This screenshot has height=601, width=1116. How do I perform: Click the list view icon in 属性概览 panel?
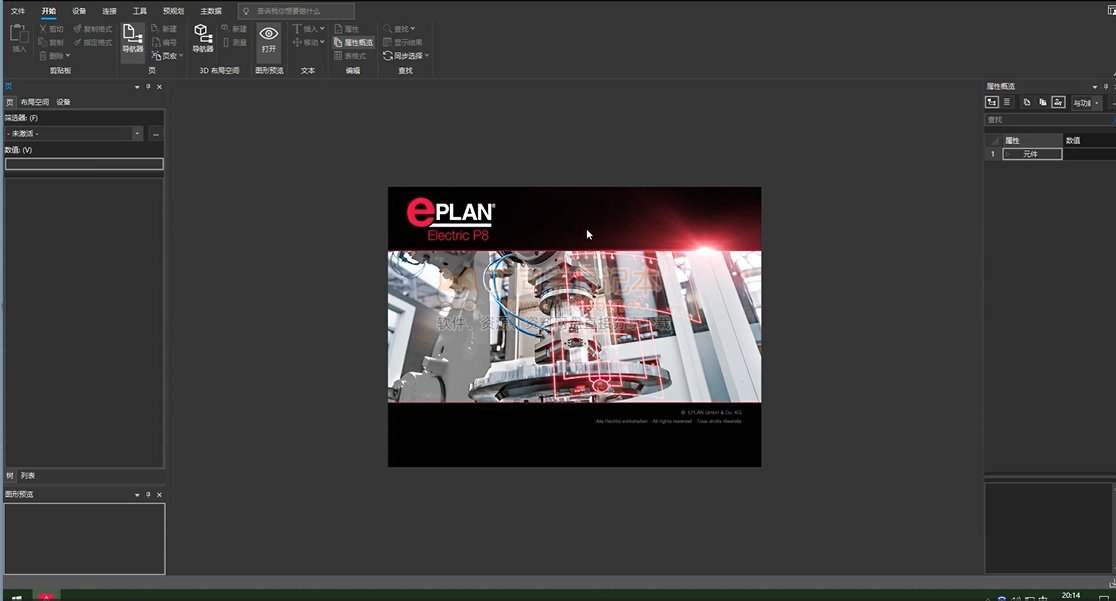coord(1007,102)
